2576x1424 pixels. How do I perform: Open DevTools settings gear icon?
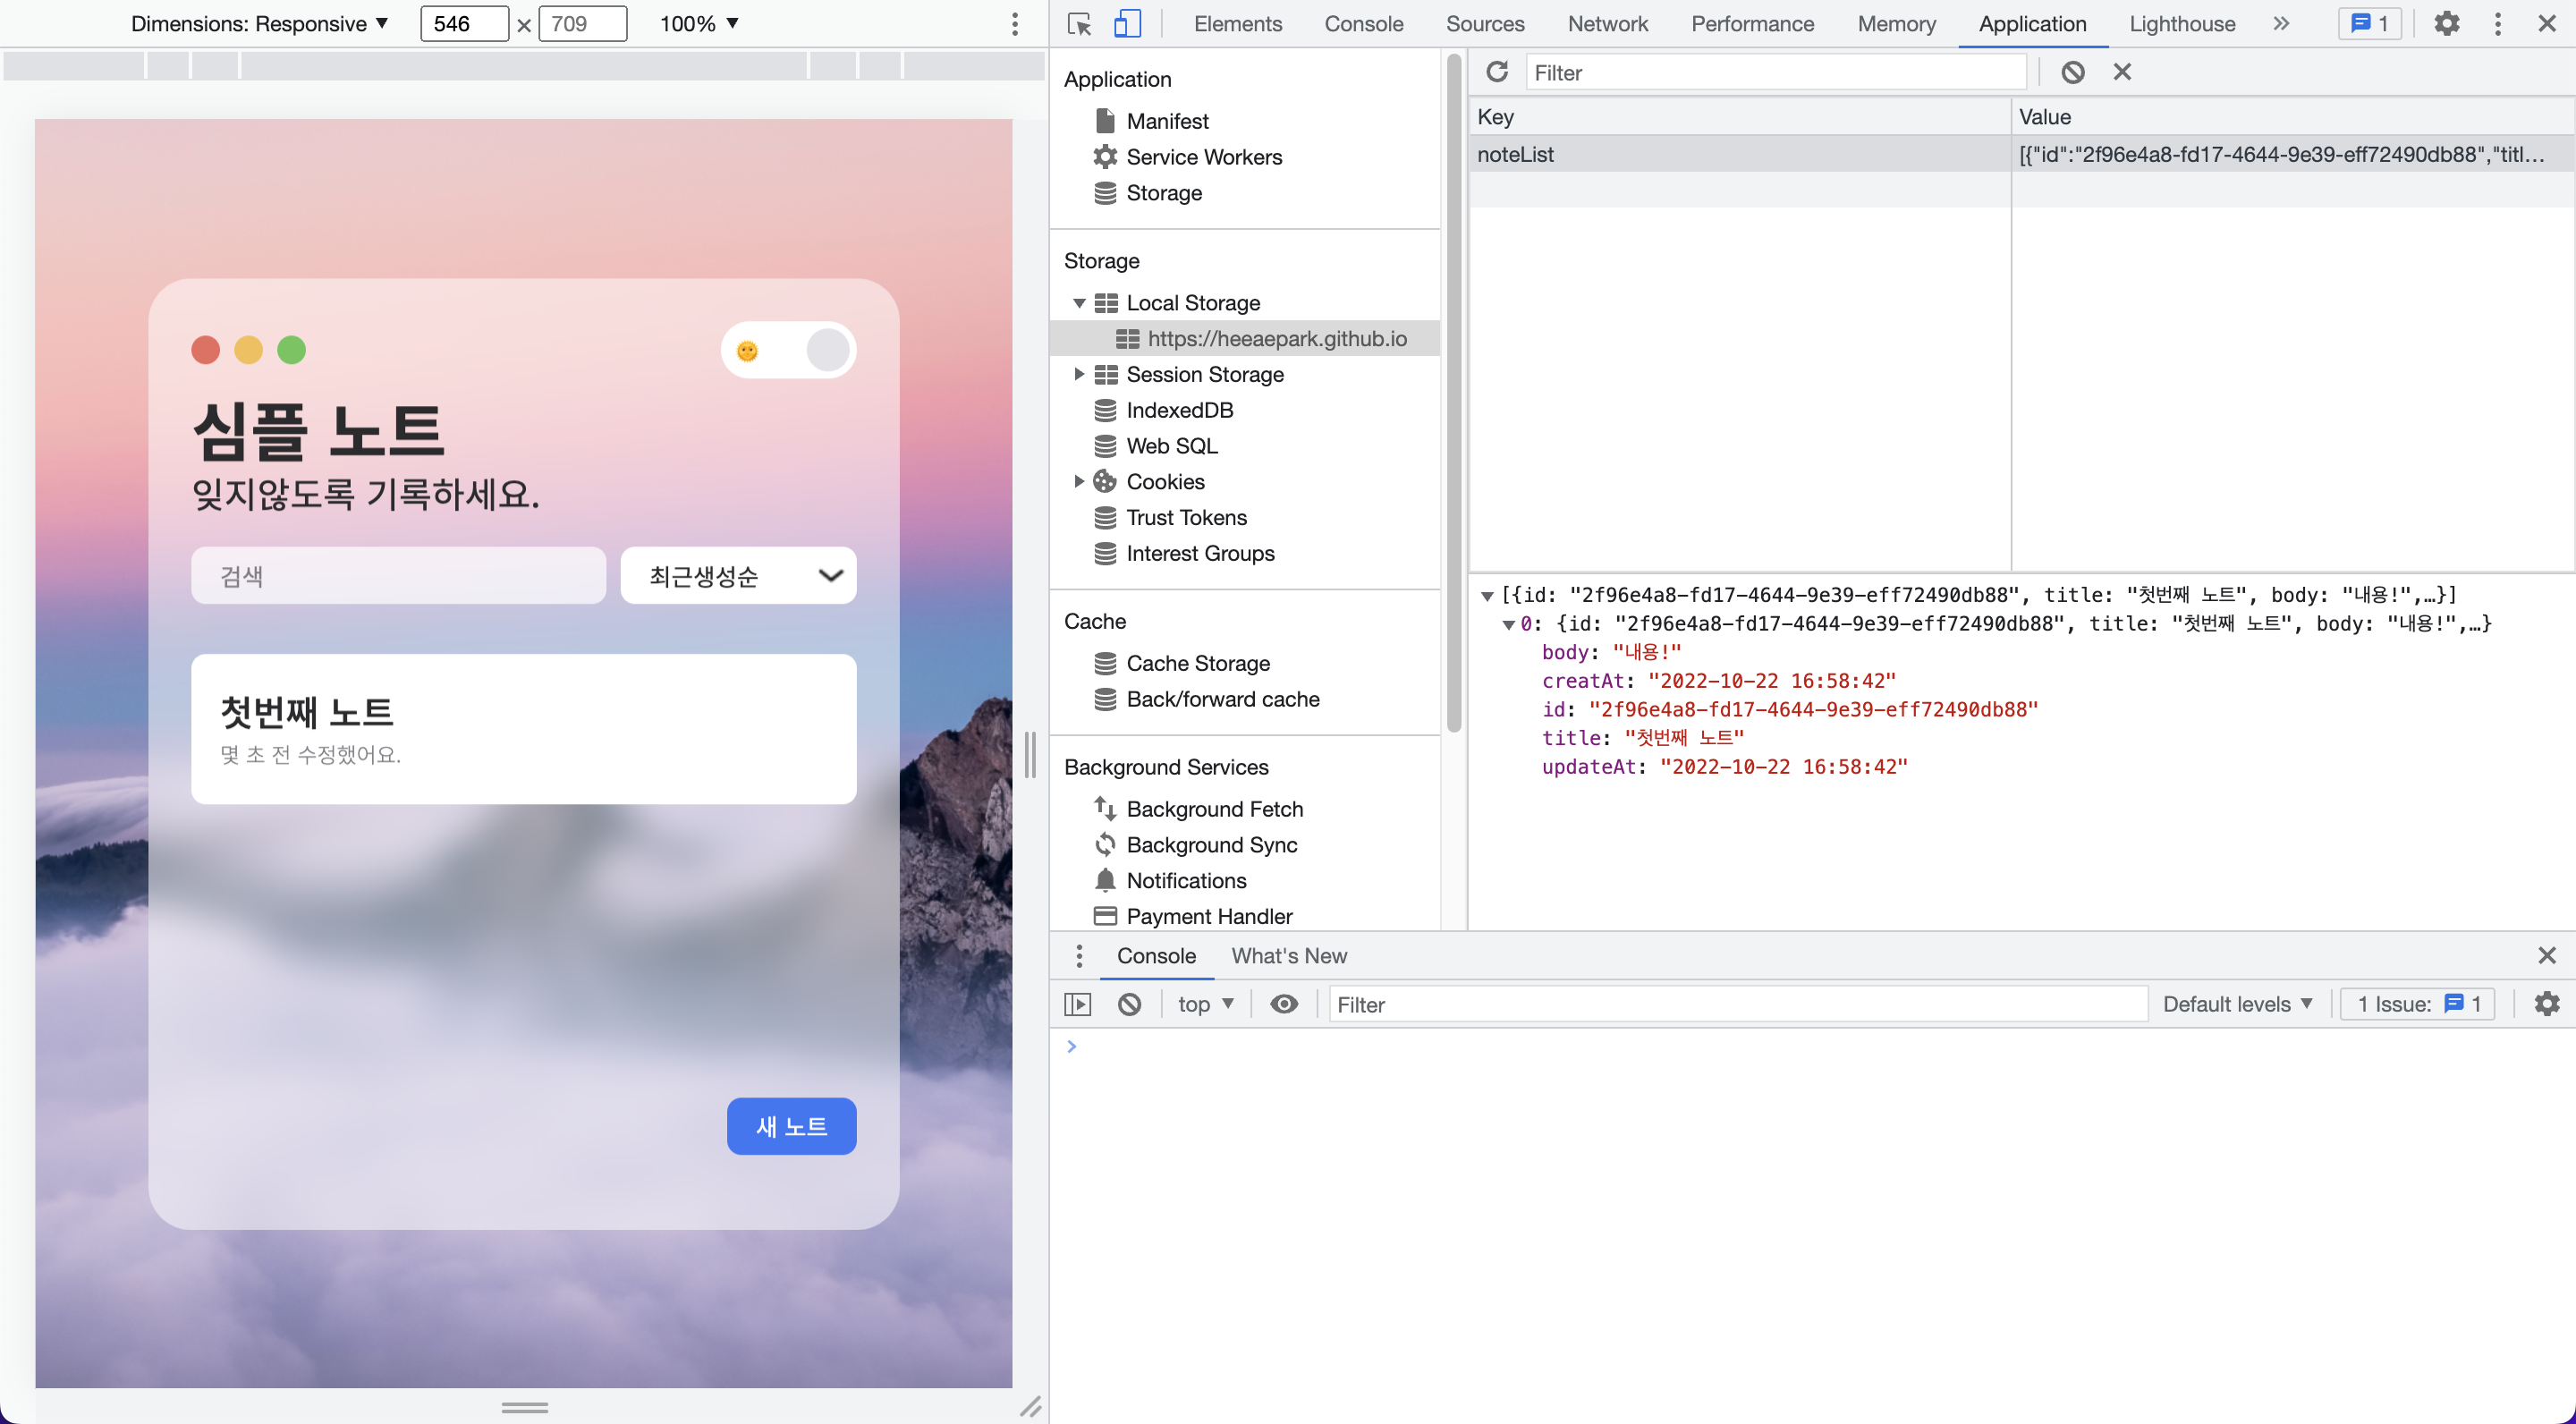2446,24
